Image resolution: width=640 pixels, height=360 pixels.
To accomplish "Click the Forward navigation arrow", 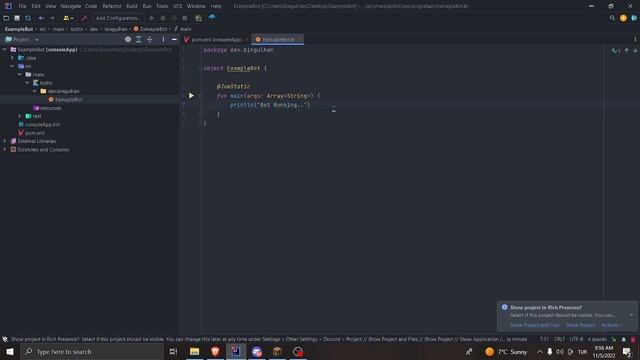I will (x=52, y=18).
